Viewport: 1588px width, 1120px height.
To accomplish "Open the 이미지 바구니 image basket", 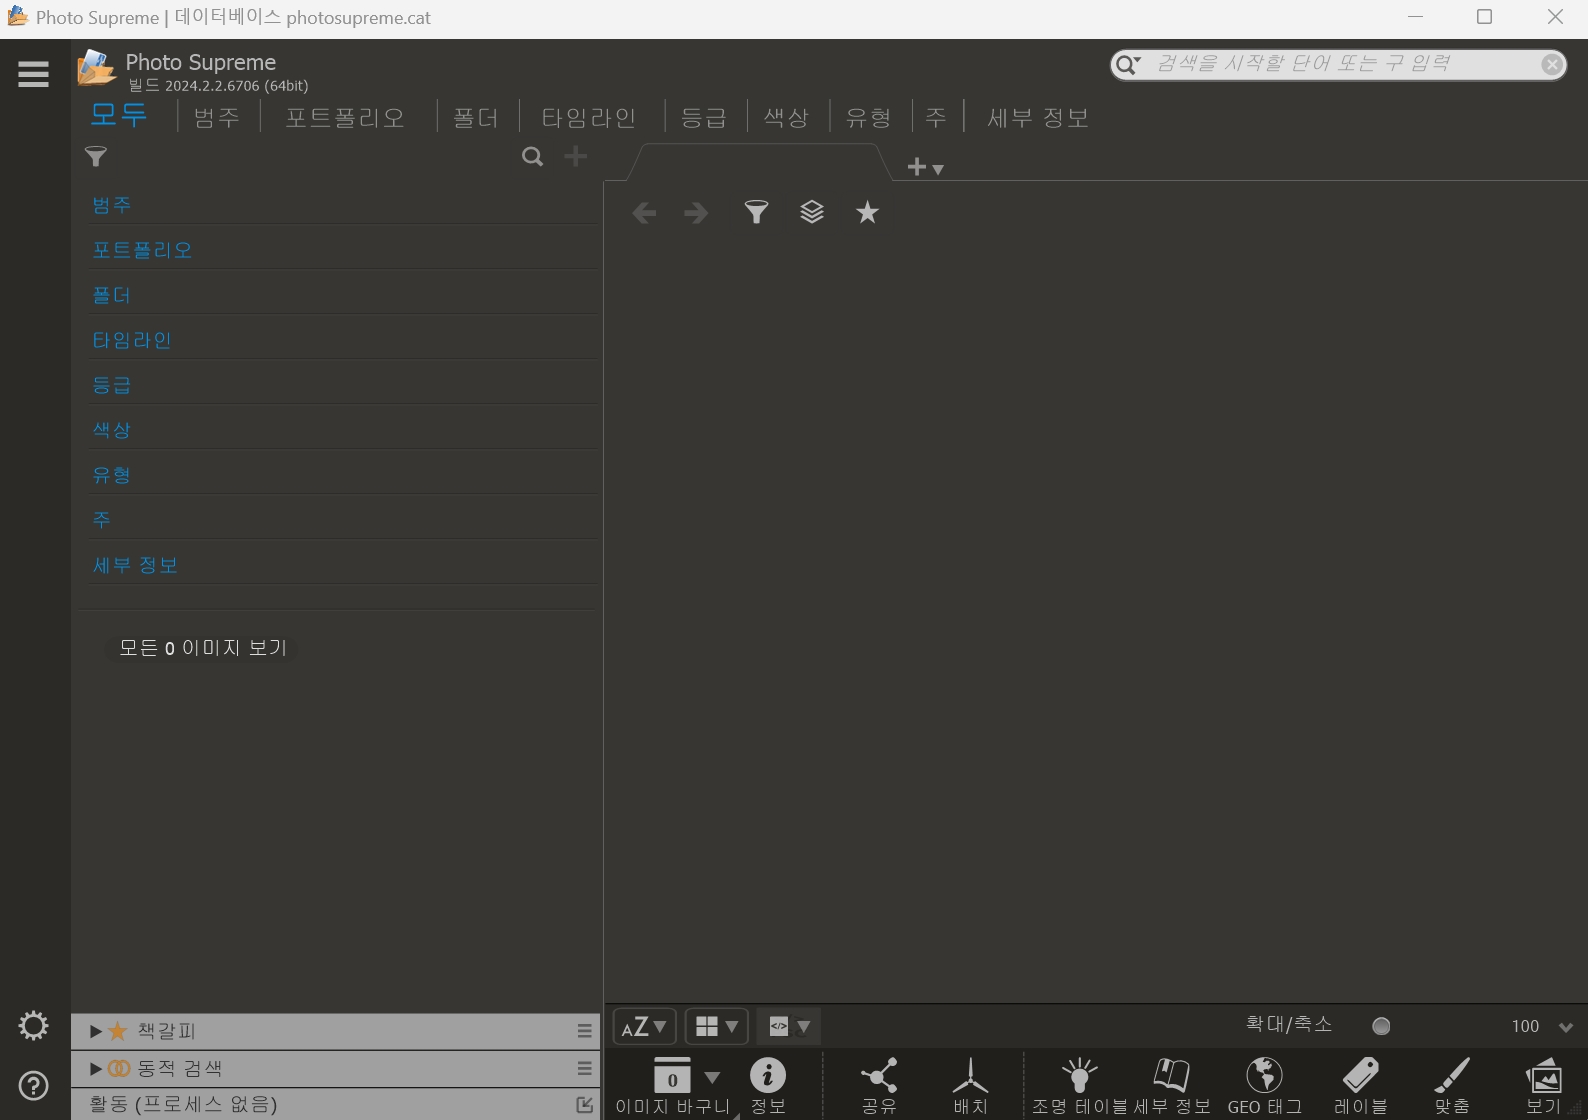I will pyautogui.click(x=672, y=1085).
